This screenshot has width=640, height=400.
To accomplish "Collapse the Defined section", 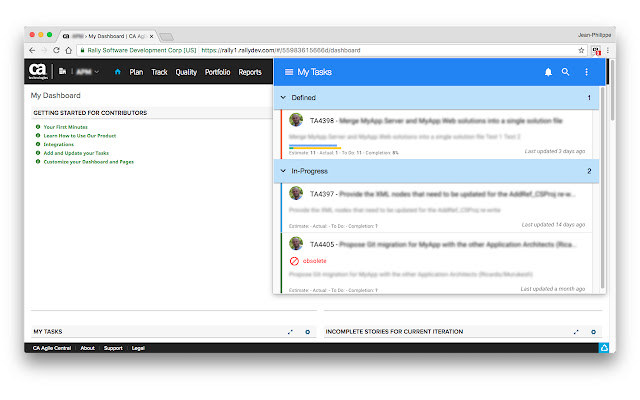I will click(283, 98).
